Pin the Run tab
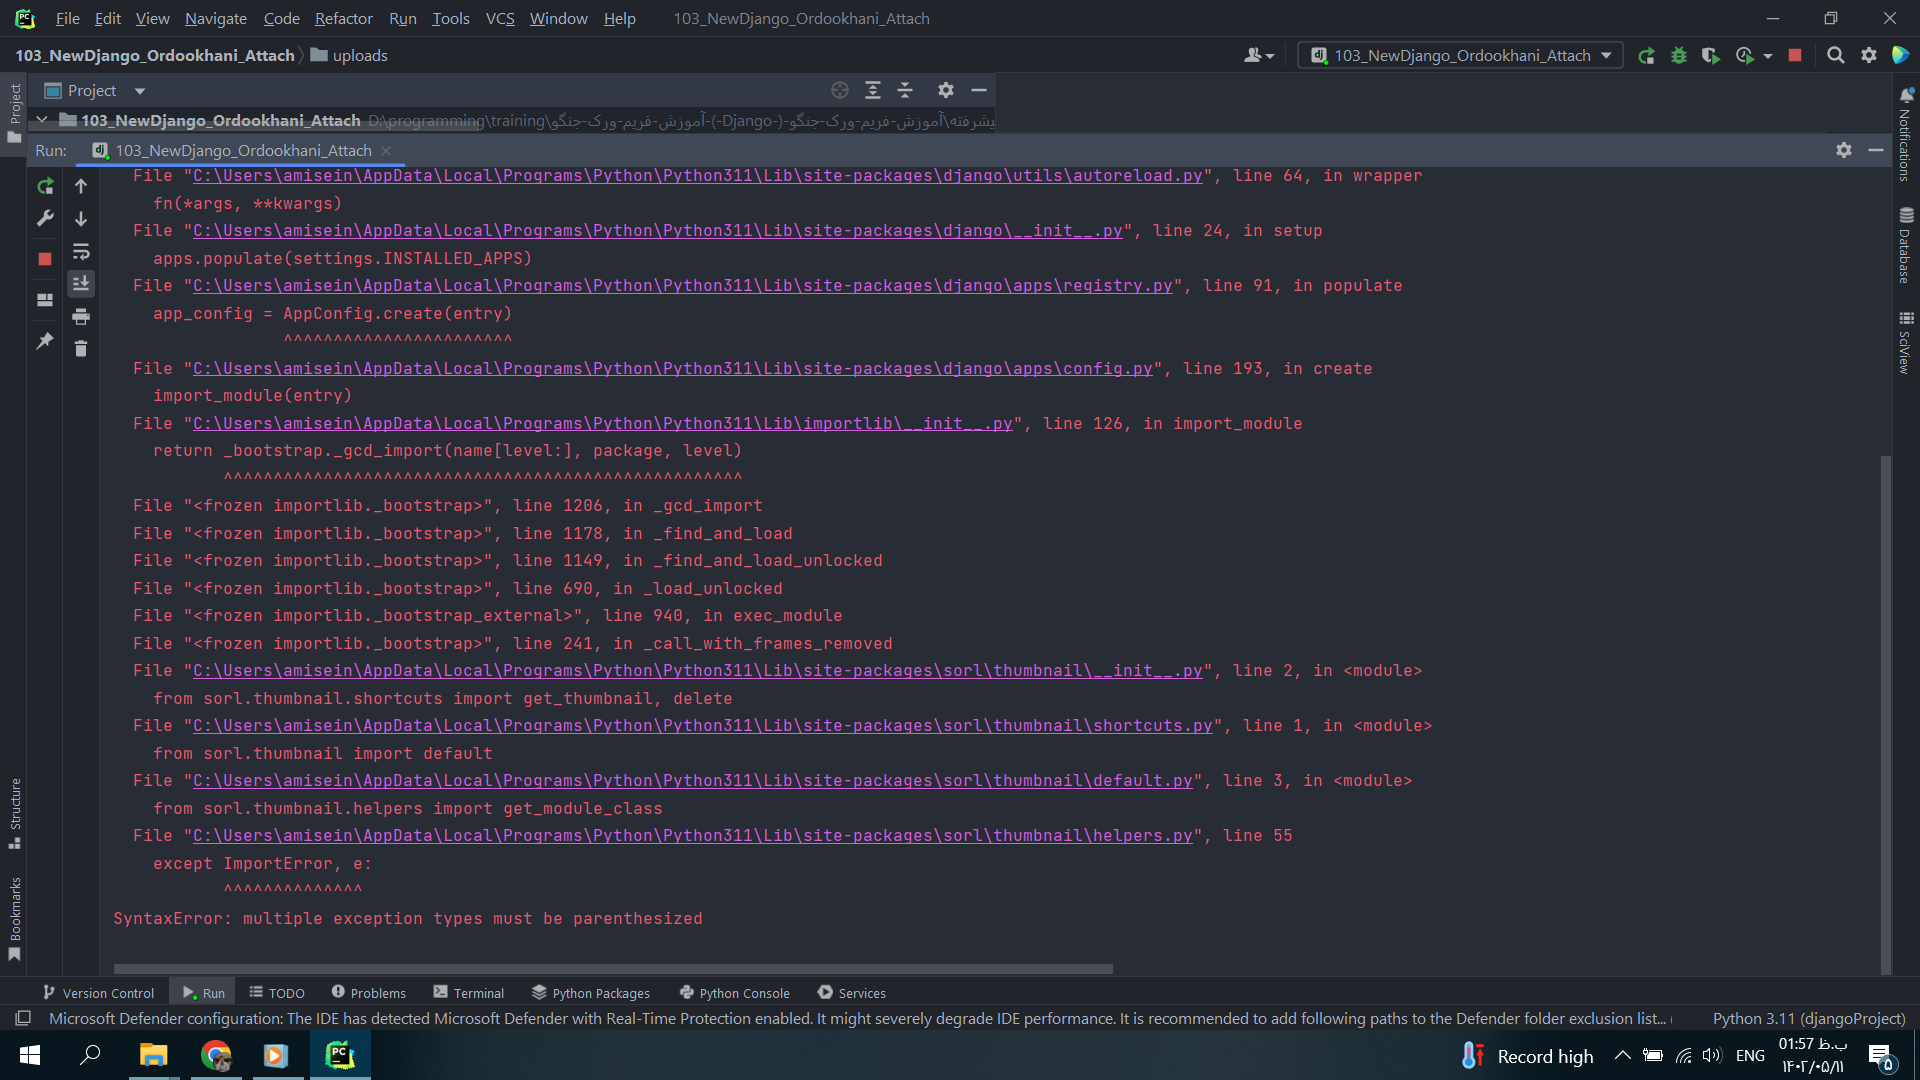 pos(45,341)
